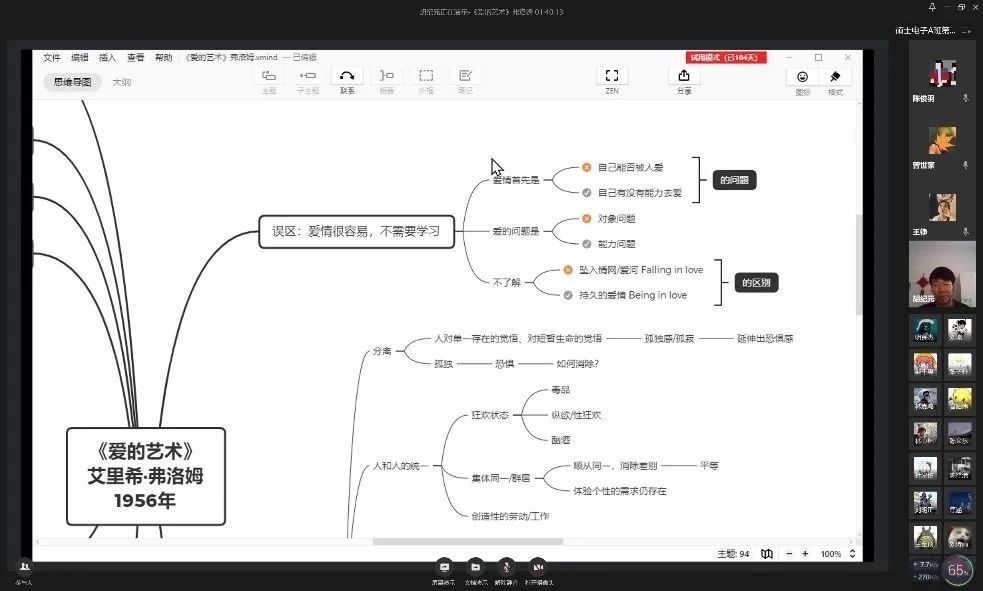Click the zoom in plus button

pos(806,553)
